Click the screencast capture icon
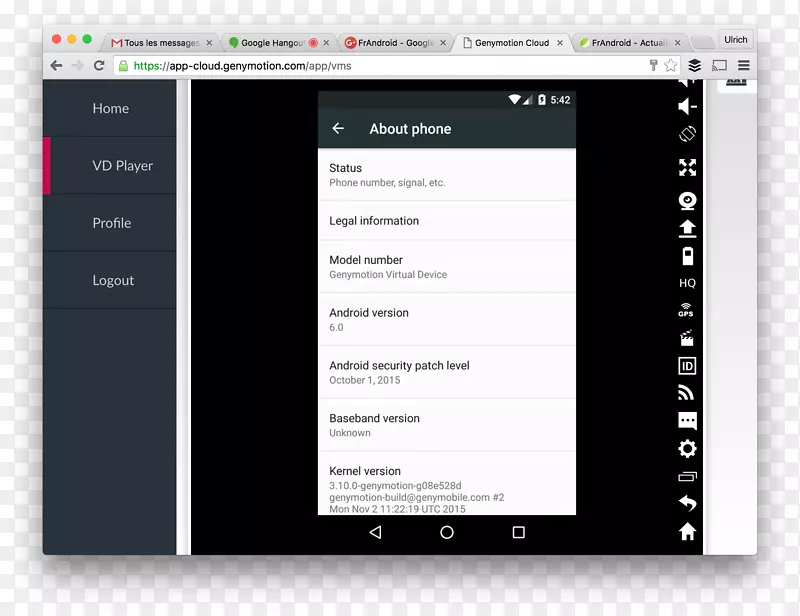Image resolution: width=800 pixels, height=616 pixels. [x=687, y=337]
